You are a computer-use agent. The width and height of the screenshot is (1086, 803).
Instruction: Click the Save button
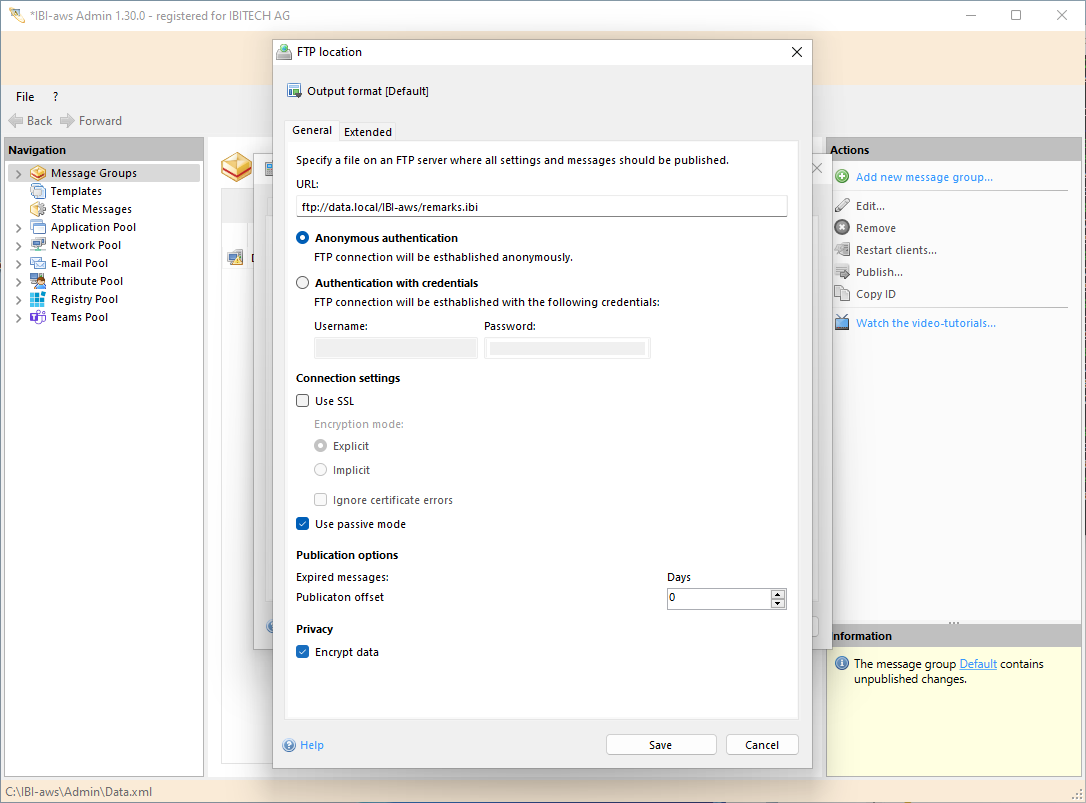click(x=660, y=744)
